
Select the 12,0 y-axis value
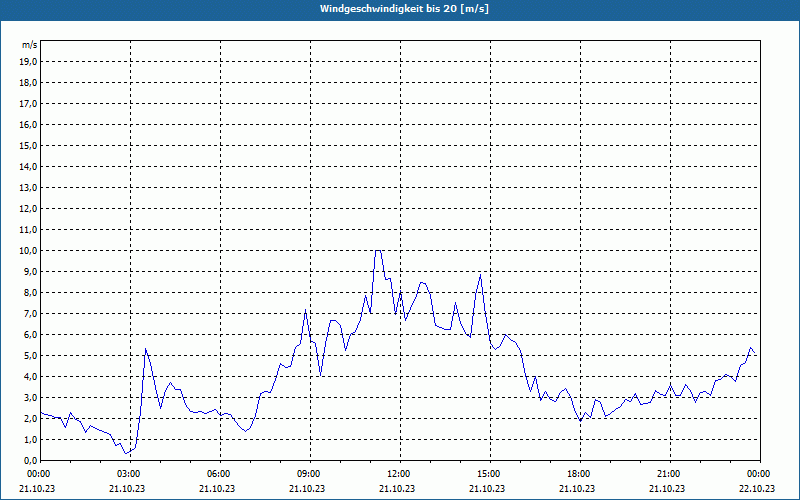click(x=28, y=209)
